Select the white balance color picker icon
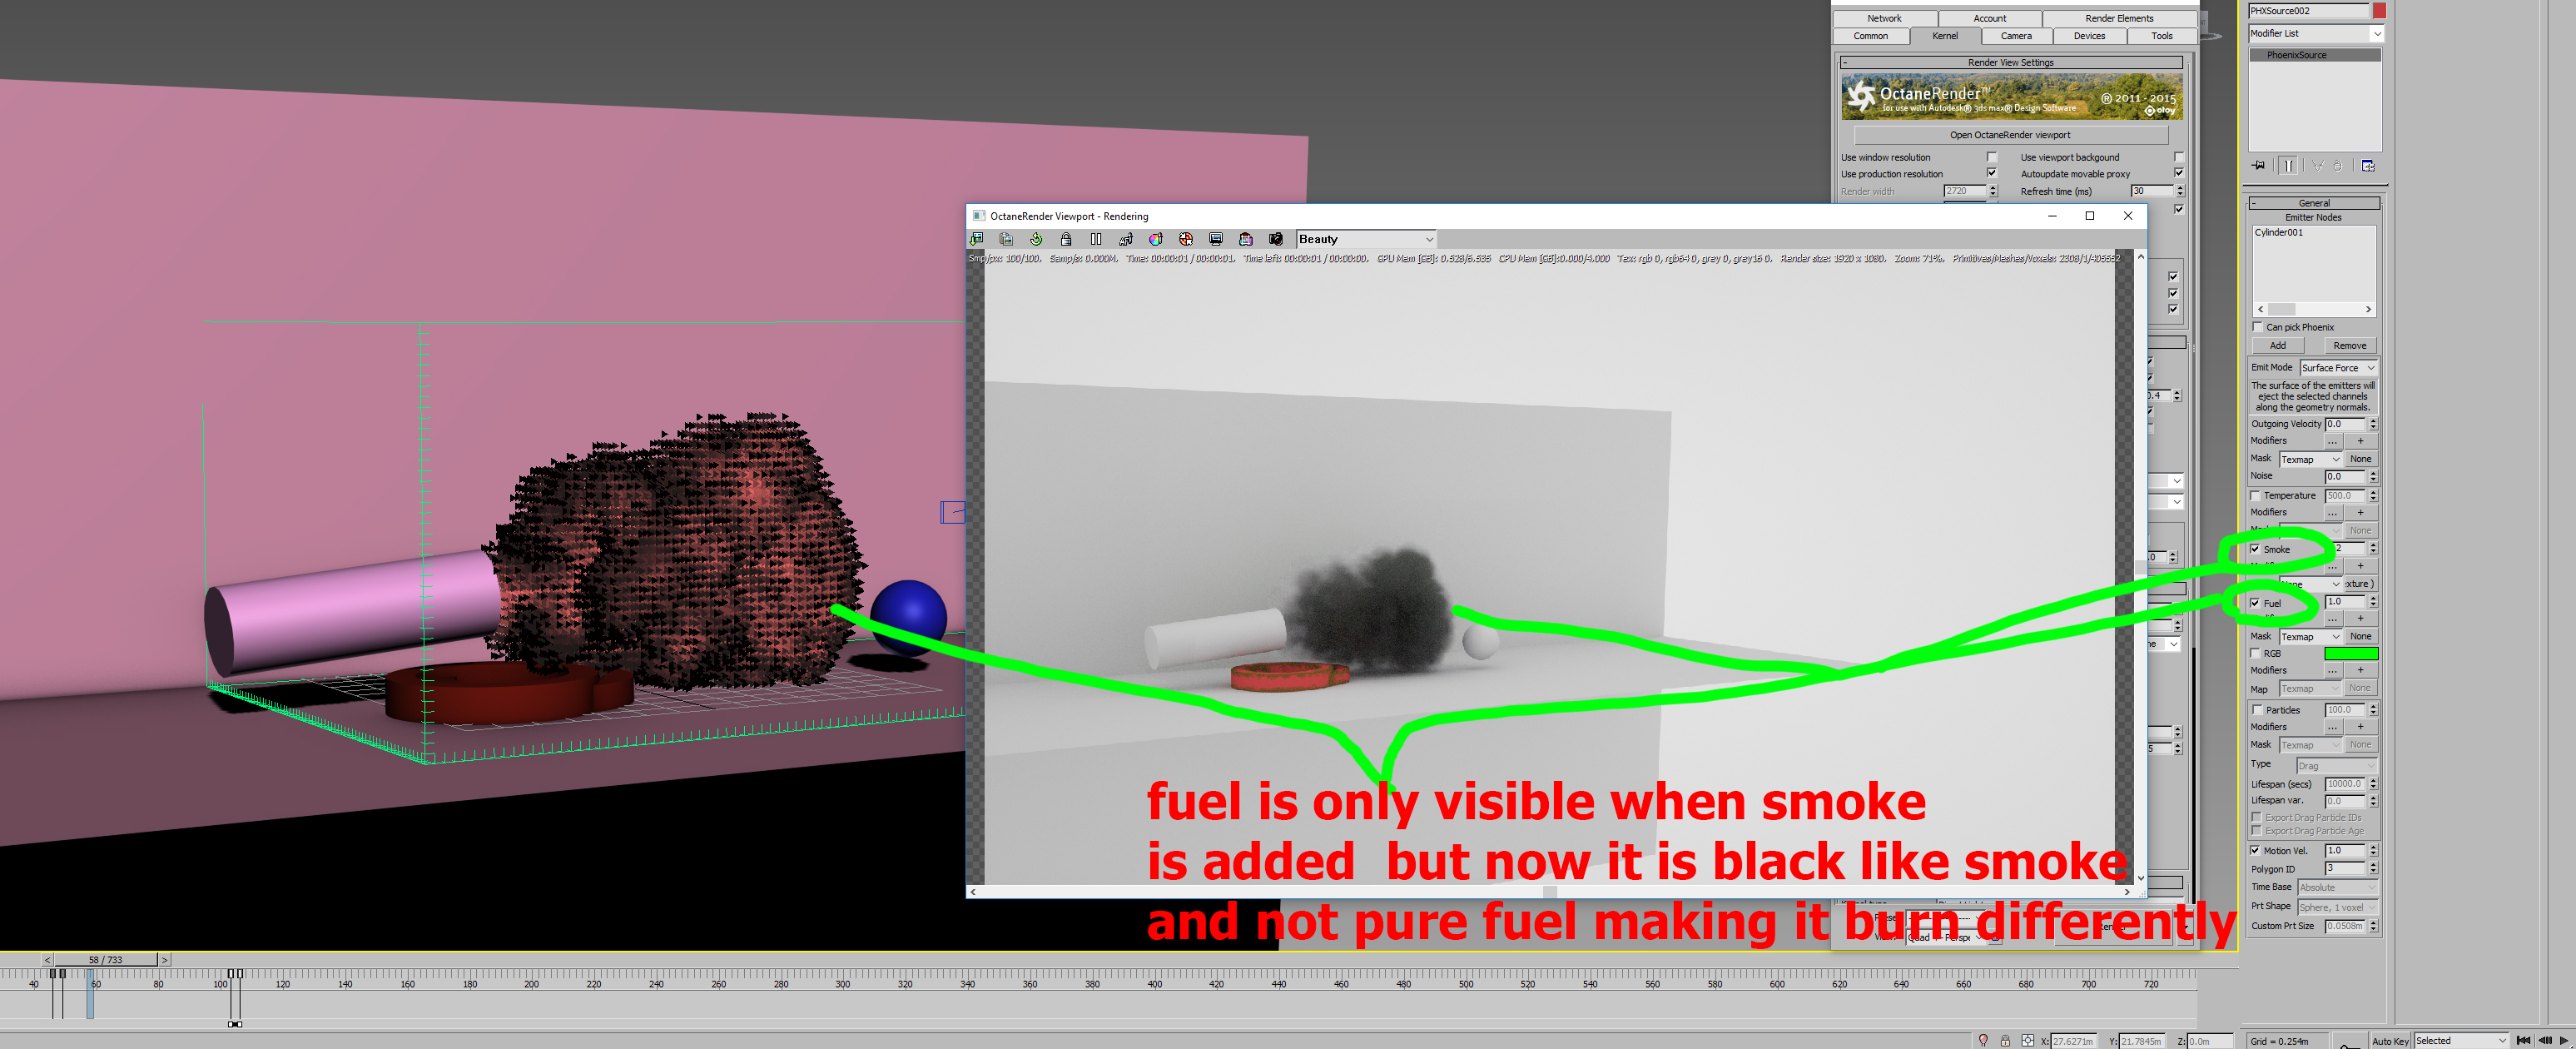Screen dimensions: 2576x1049 point(1156,239)
